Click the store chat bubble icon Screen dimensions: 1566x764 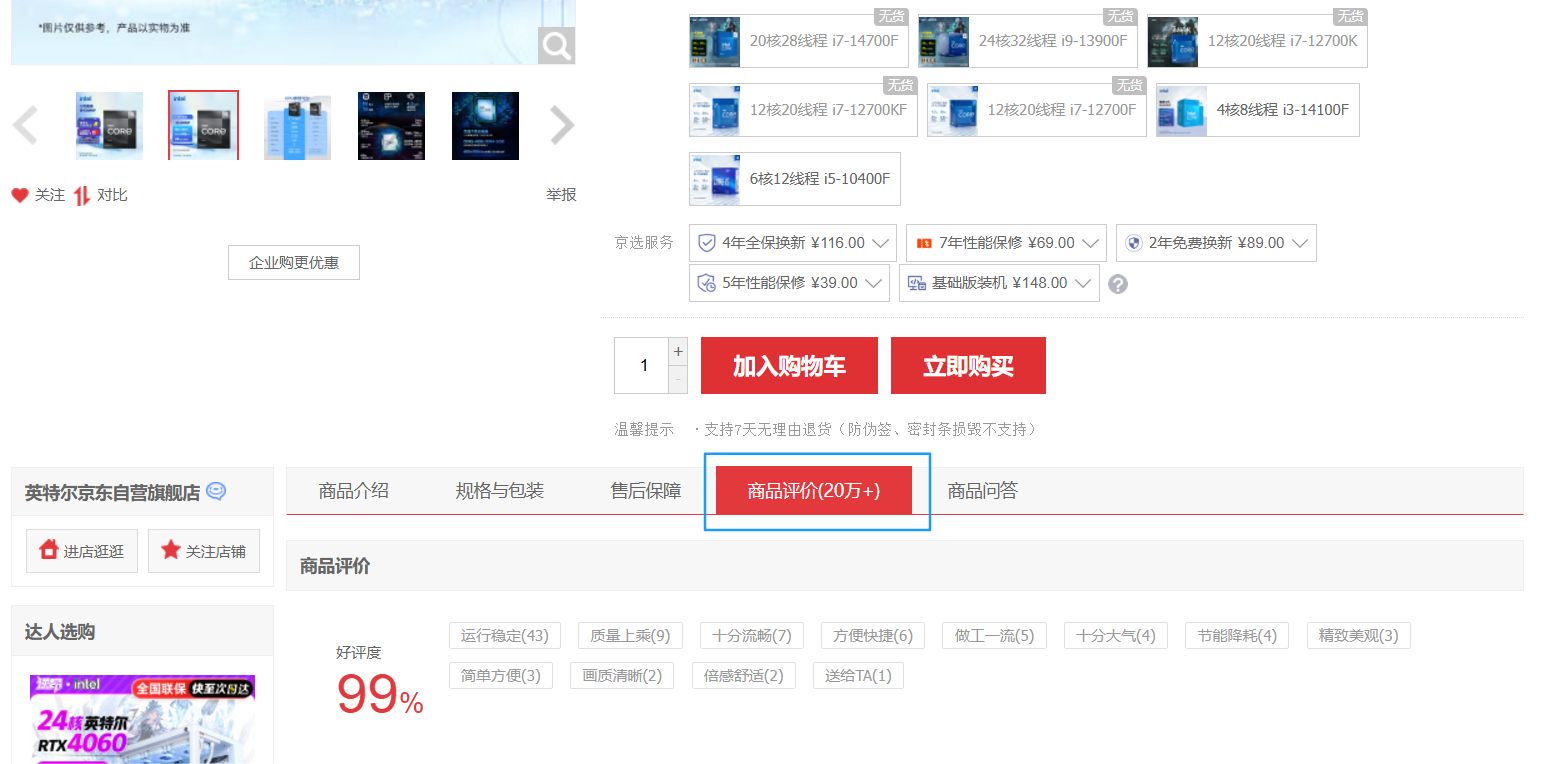(x=216, y=492)
